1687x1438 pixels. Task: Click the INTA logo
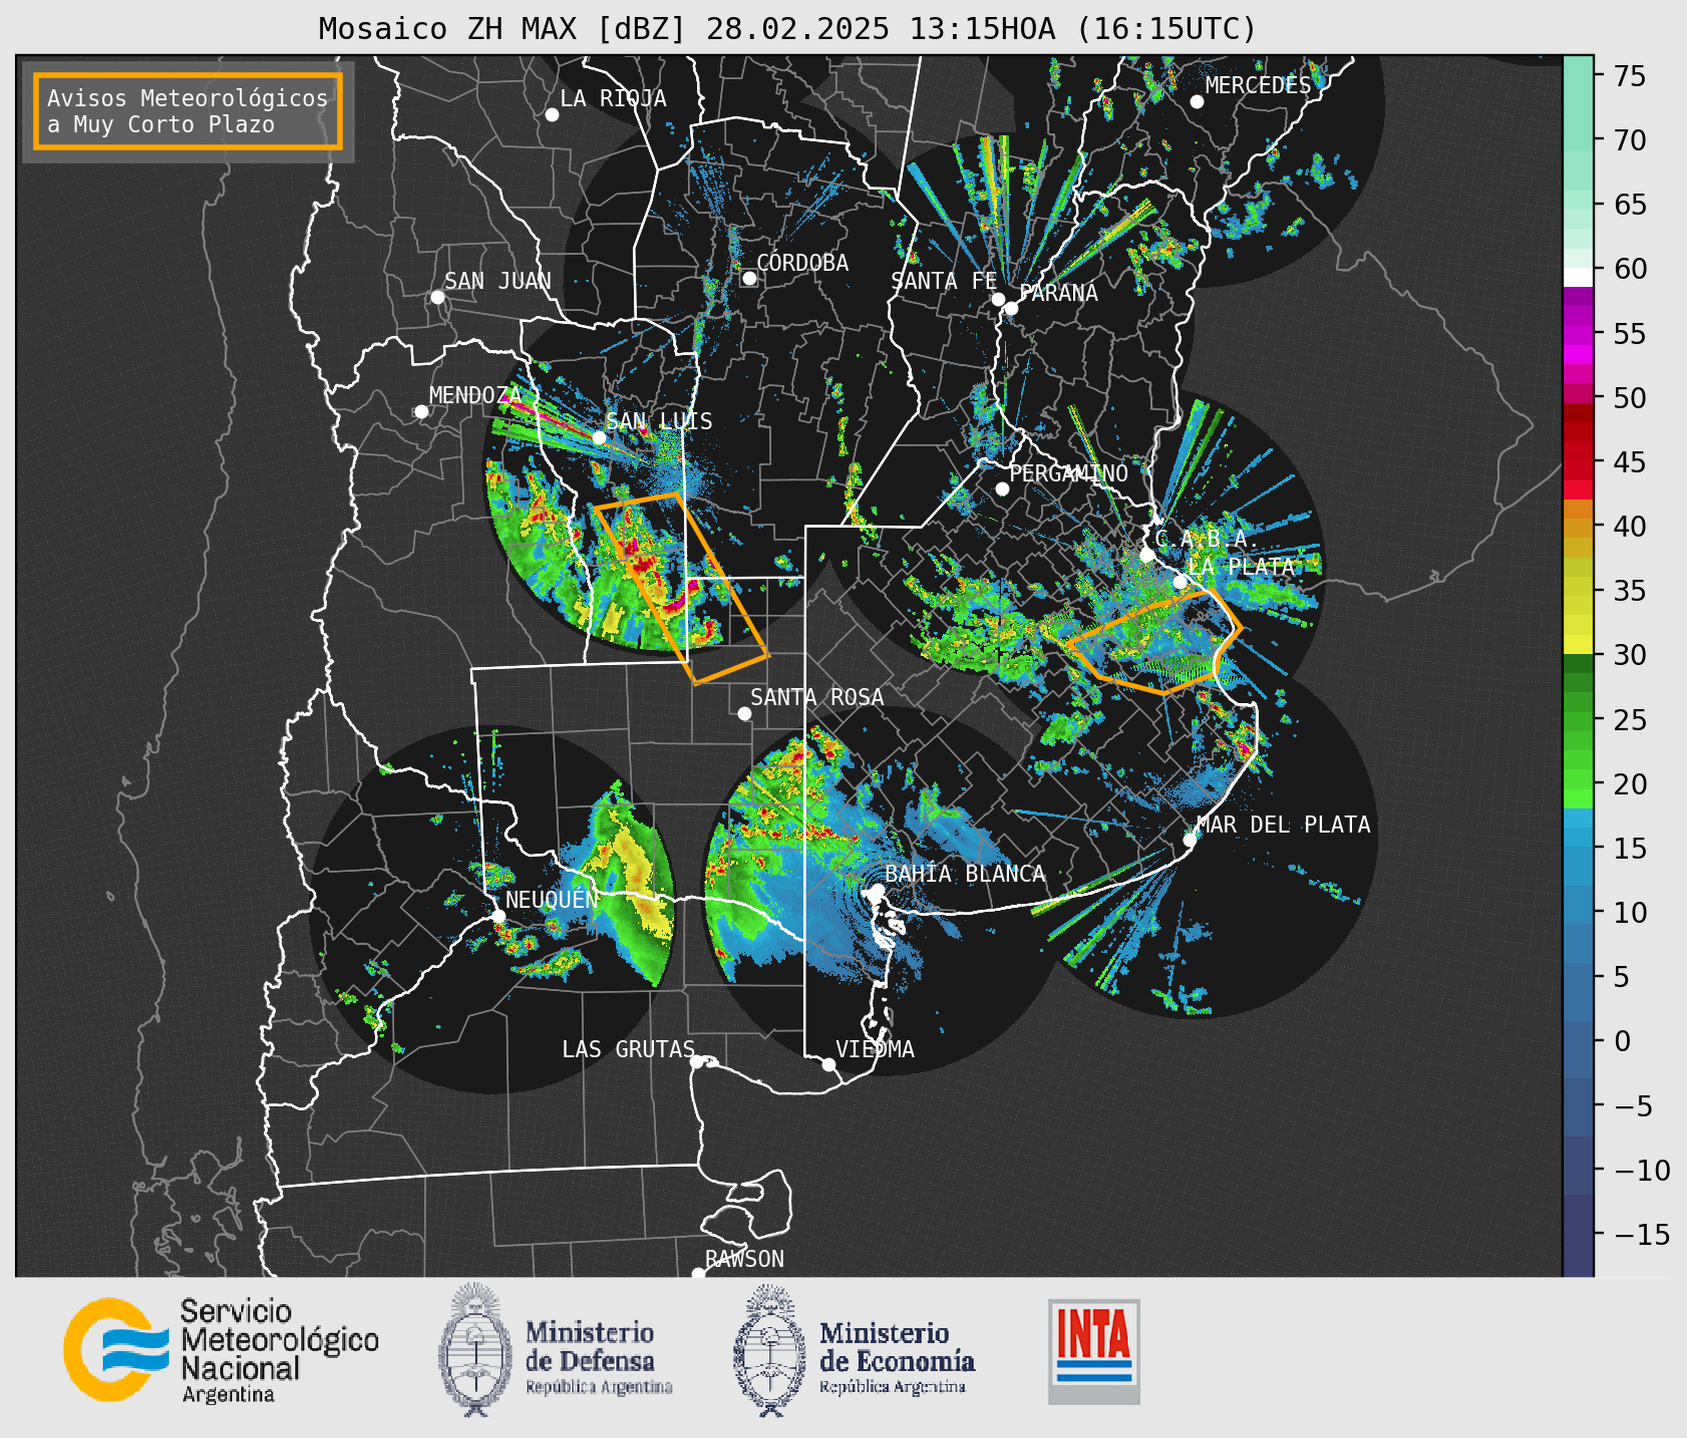coord(1094,1351)
